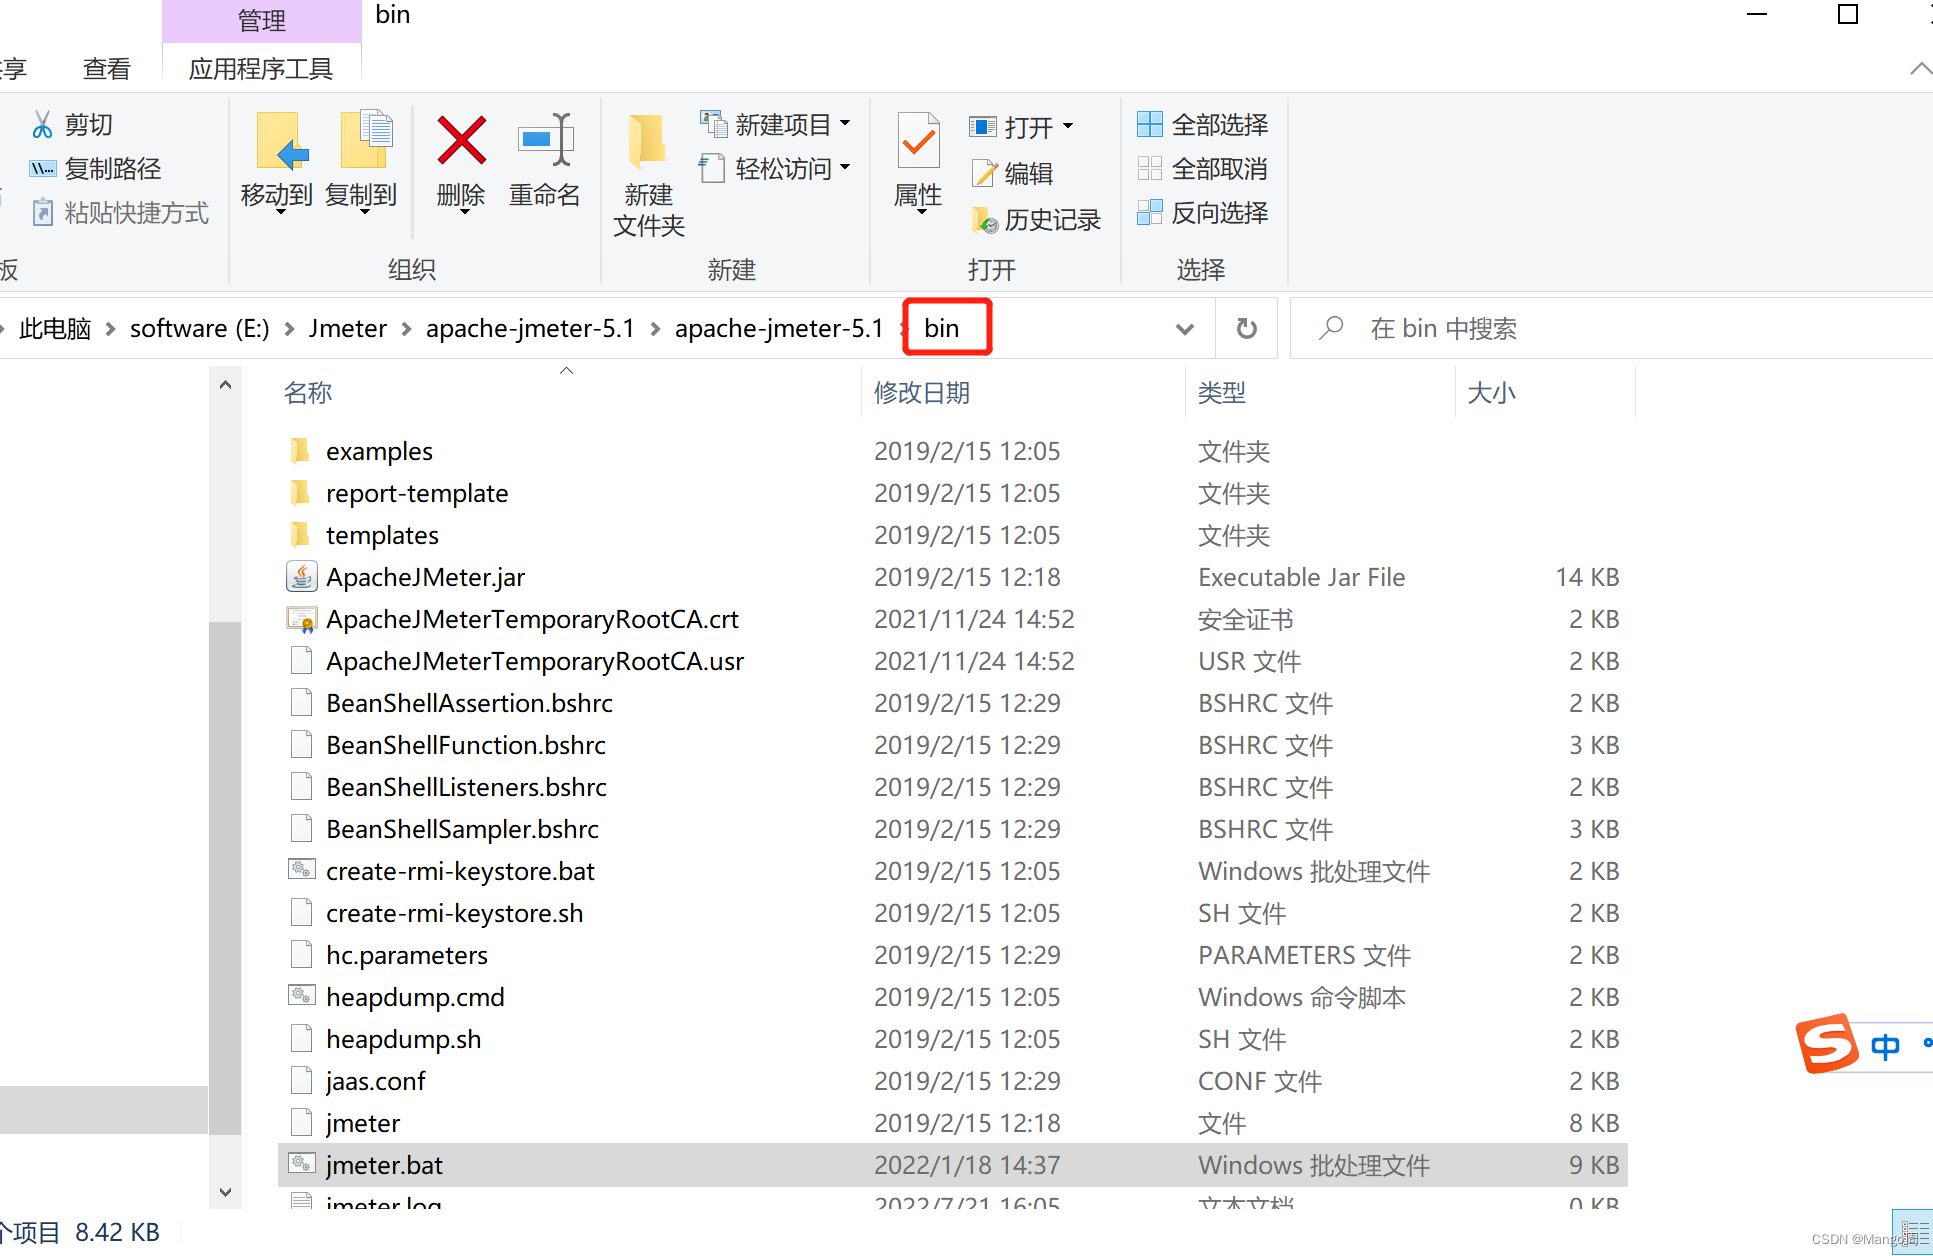
Task: Collapse the ribbon with the top-right chevron
Action: point(1920,69)
